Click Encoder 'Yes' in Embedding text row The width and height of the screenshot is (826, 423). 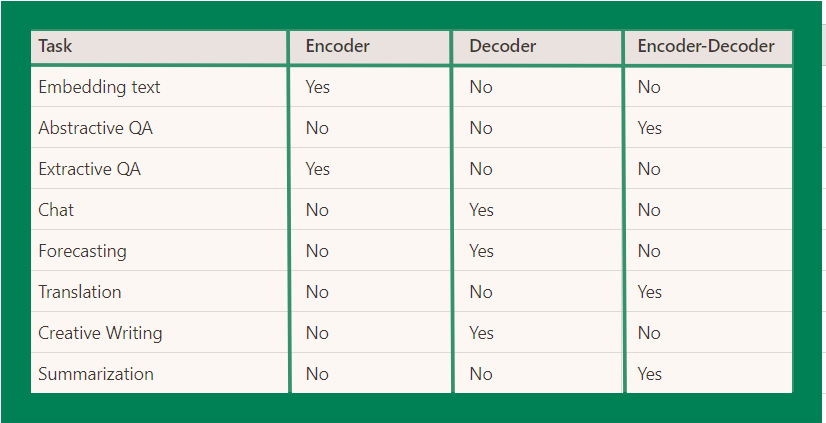pos(317,87)
